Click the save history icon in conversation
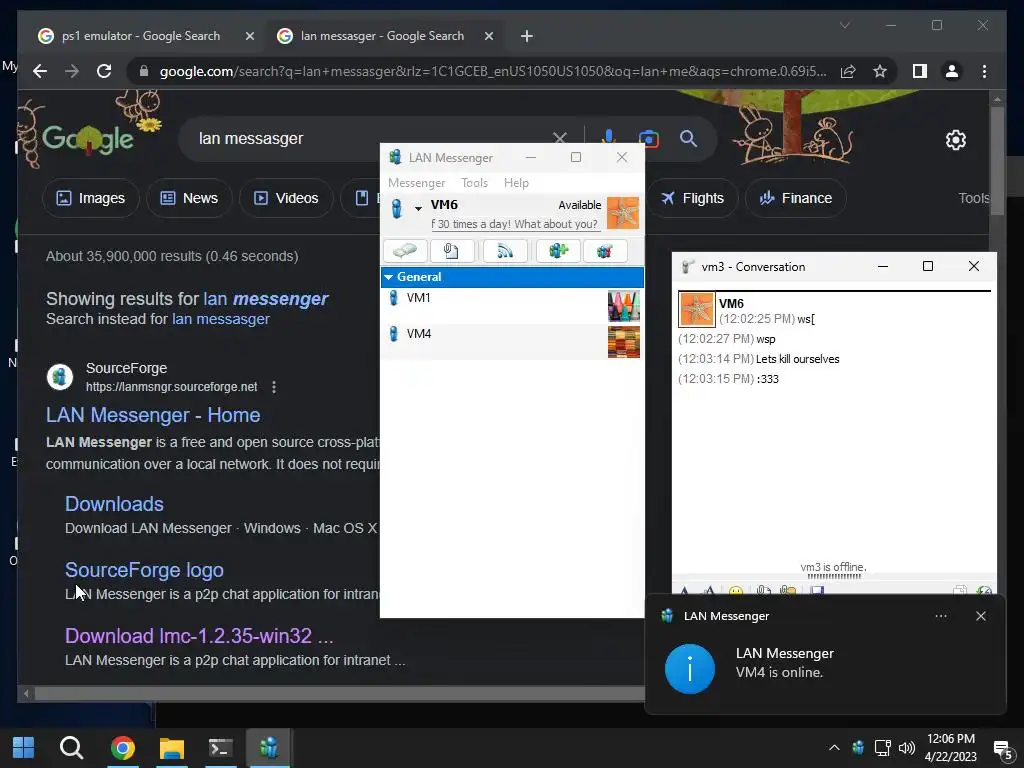 tap(817, 590)
